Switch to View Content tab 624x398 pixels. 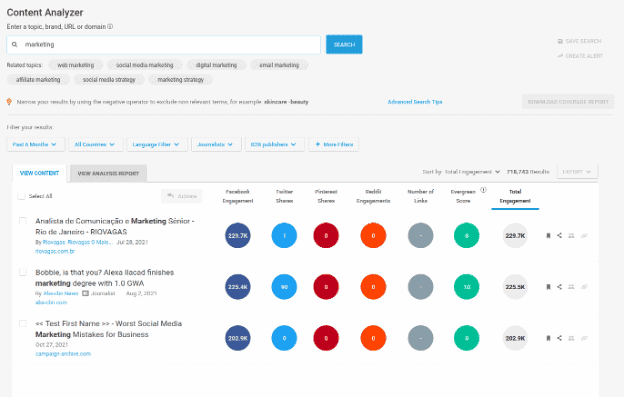(x=39, y=174)
